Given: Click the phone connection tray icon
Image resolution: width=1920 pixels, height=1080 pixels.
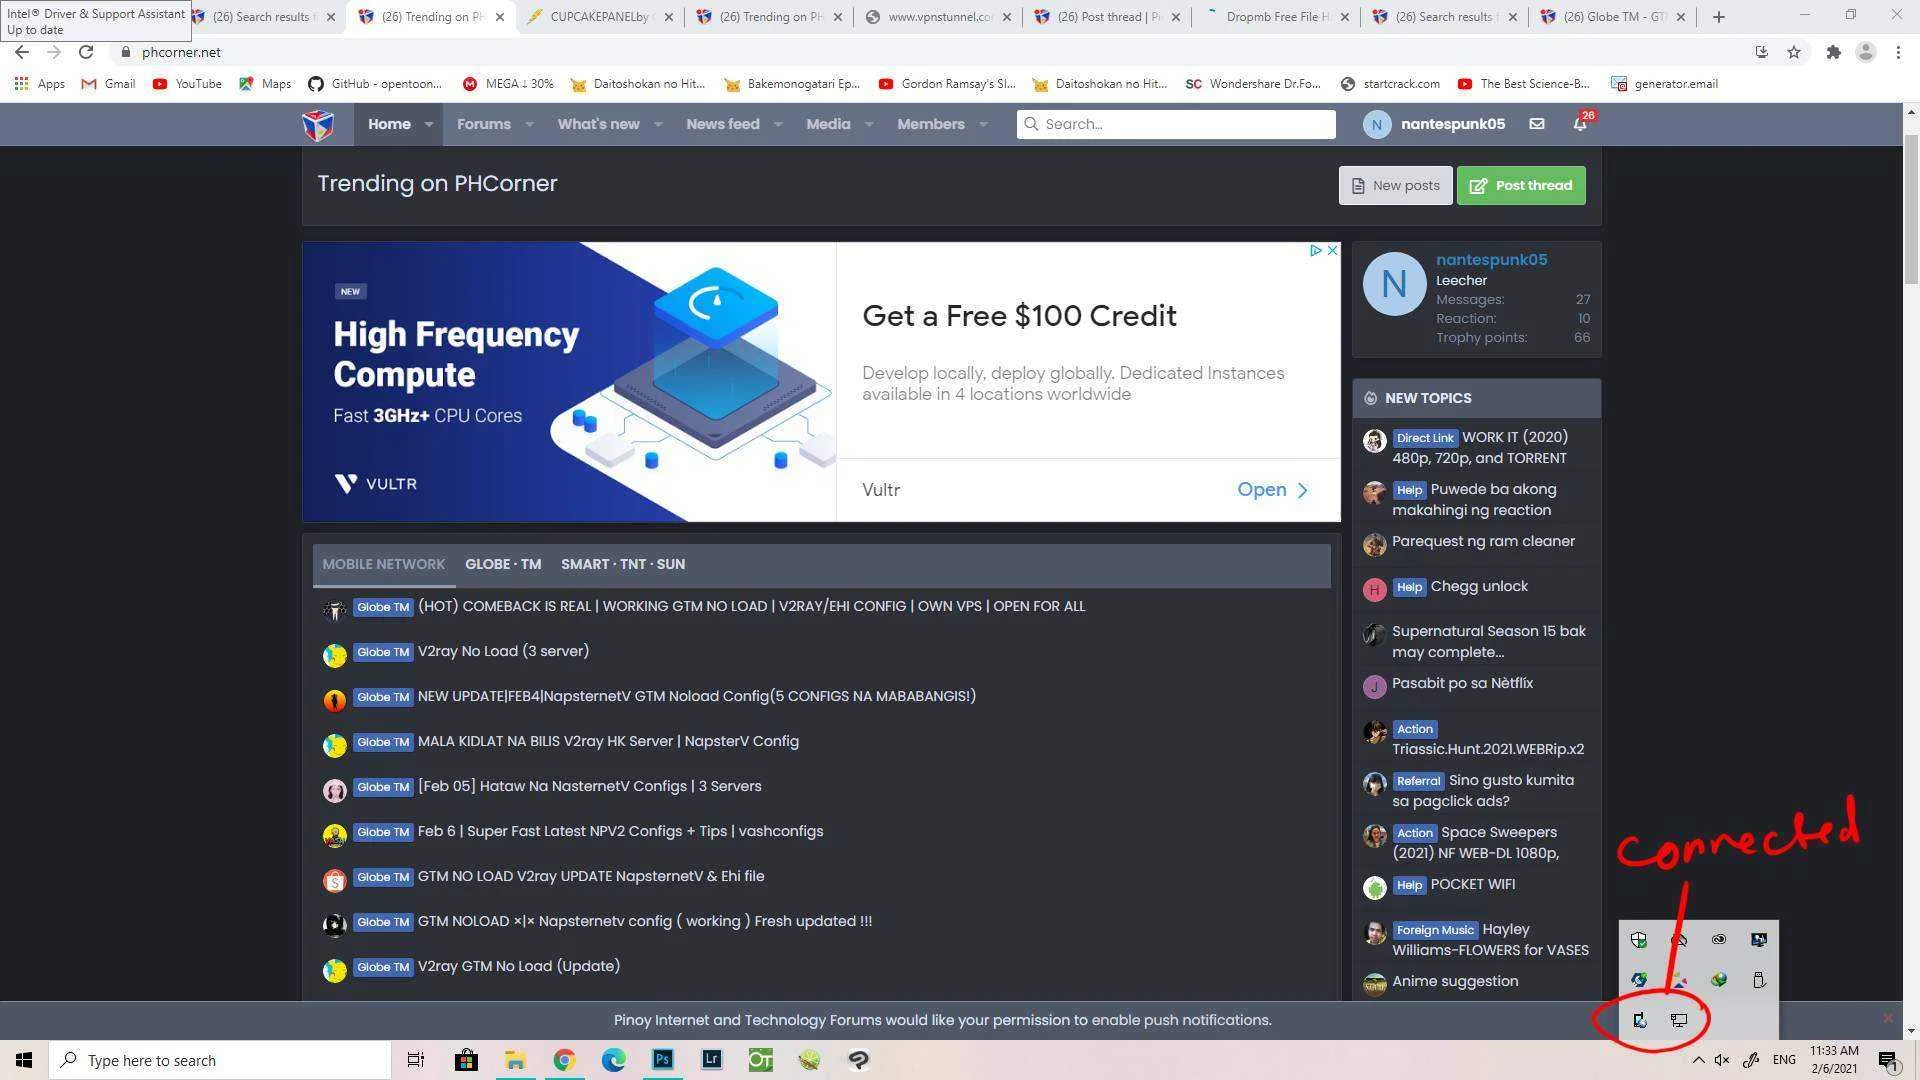Looking at the screenshot, I should [1639, 1020].
